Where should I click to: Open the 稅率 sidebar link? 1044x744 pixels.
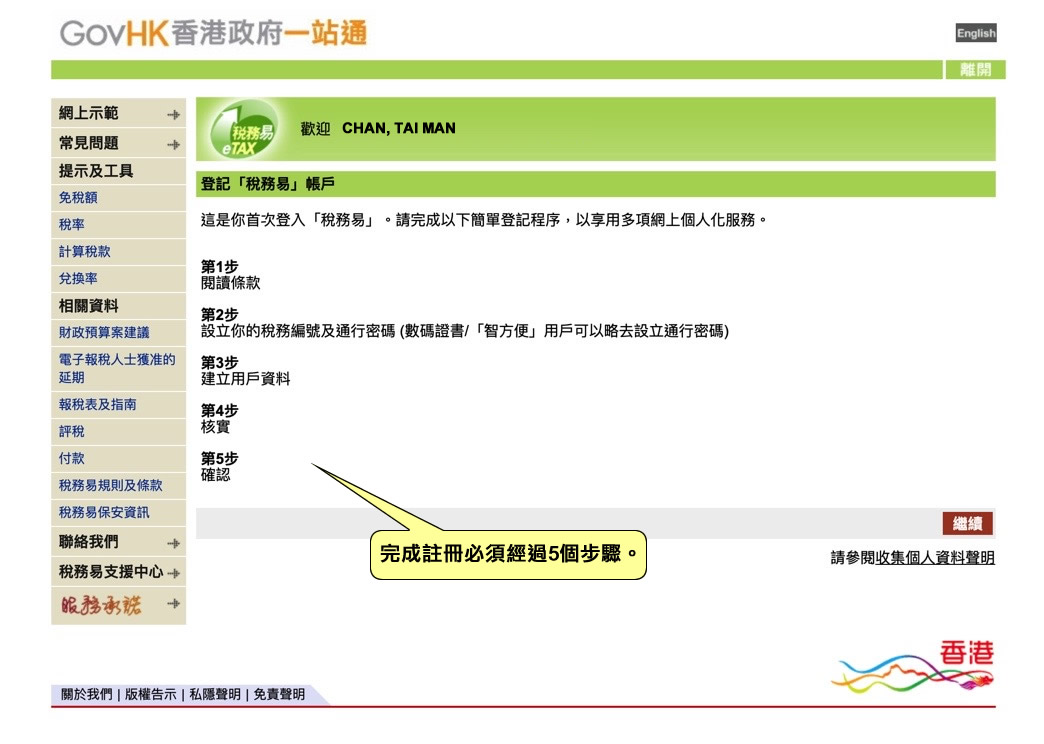coord(71,225)
